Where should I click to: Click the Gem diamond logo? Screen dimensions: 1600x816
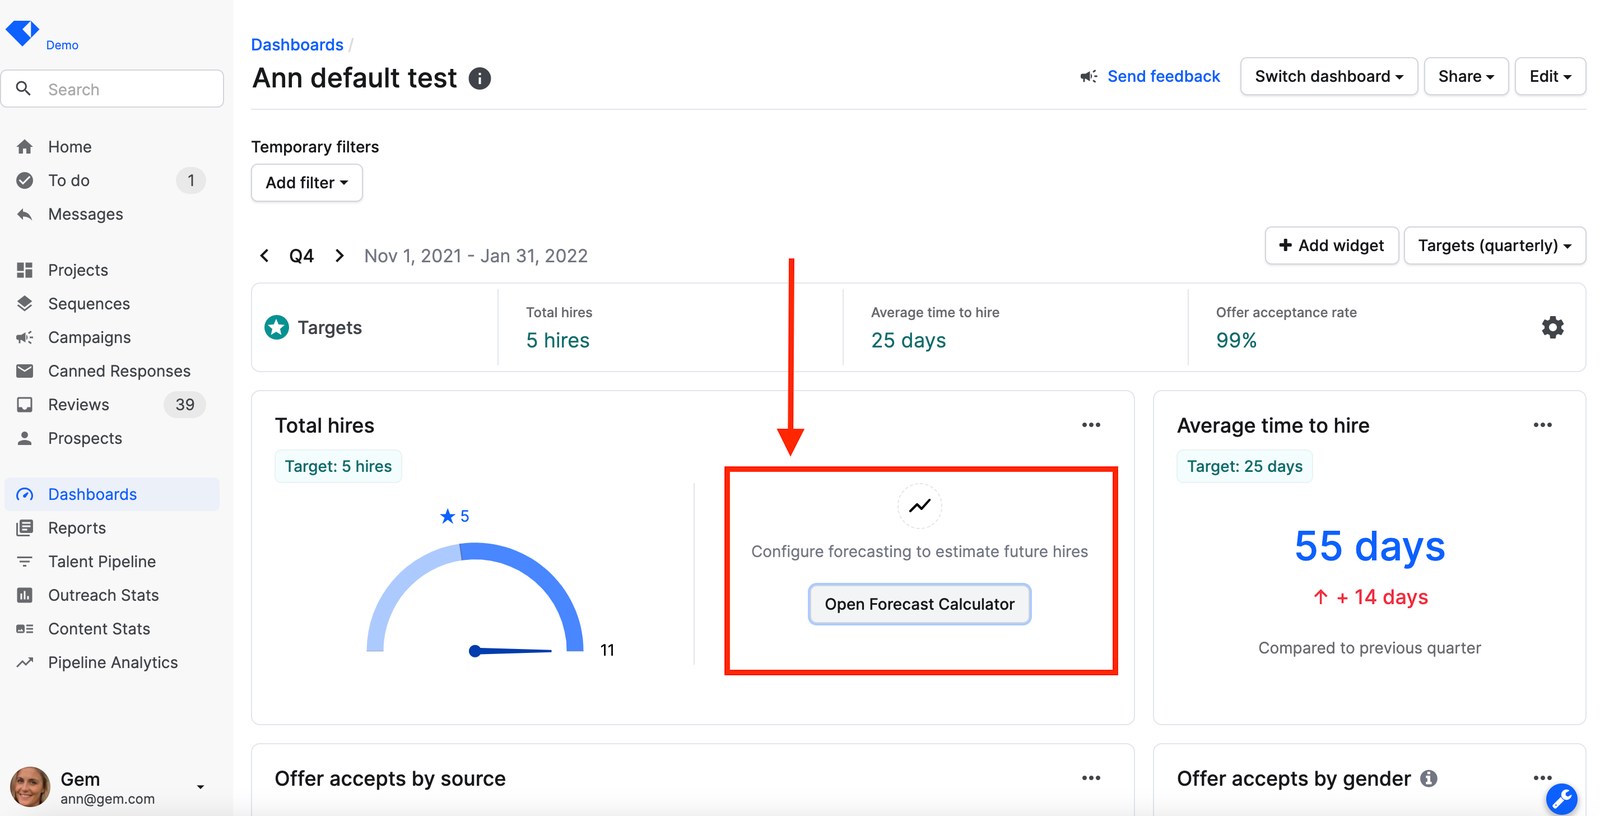pos(22,32)
